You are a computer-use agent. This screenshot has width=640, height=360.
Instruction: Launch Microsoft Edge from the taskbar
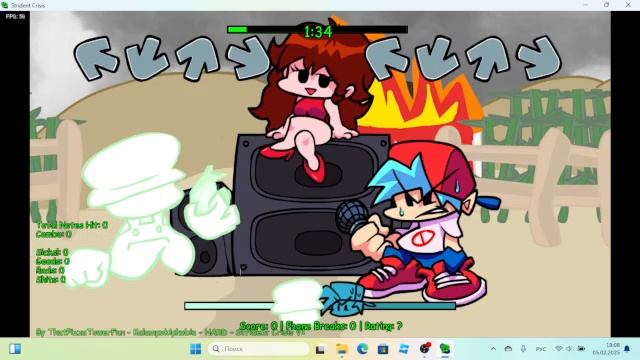point(362,349)
